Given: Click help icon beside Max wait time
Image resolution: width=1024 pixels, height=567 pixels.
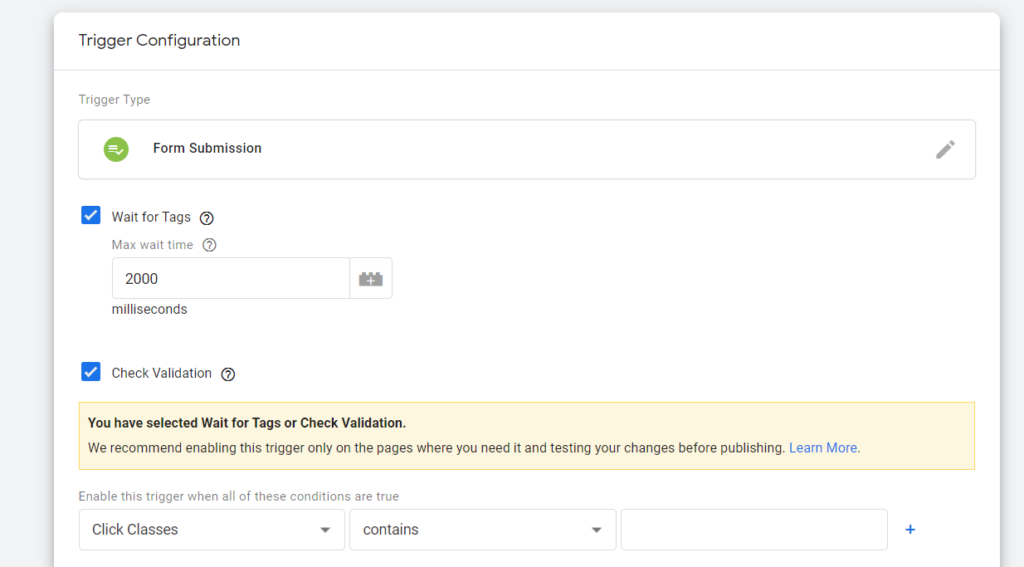Looking at the screenshot, I should (x=209, y=245).
